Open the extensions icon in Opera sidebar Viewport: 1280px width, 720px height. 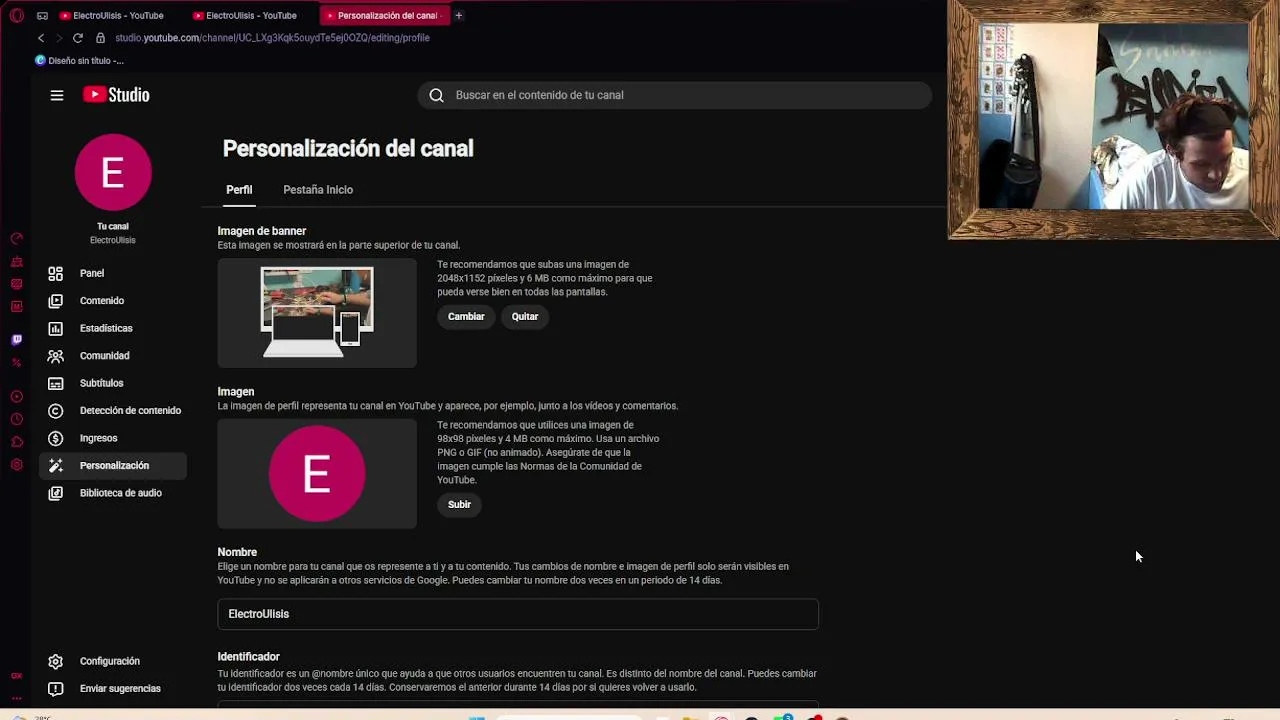pyautogui.click(x=16, y=442)
